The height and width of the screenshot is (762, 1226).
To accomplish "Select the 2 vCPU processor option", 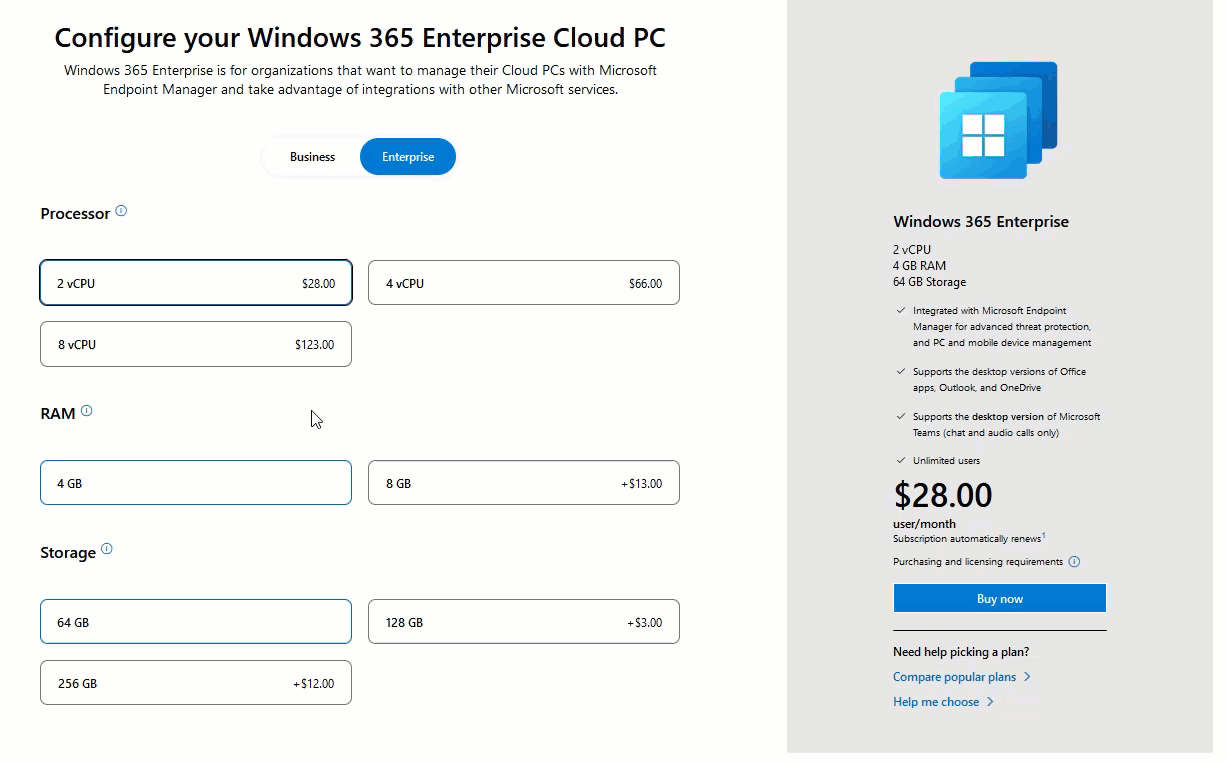I will (x=196, y=283).
